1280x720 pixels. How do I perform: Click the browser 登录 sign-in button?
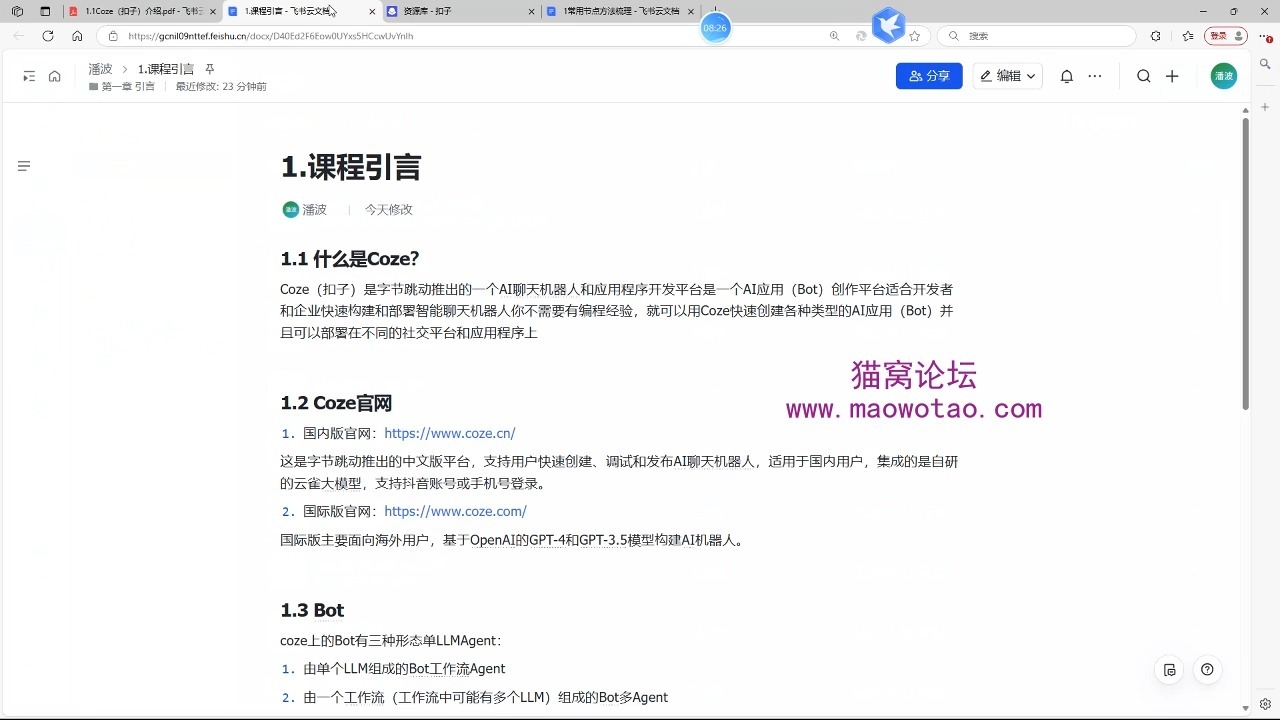[x=1225, y=36]
